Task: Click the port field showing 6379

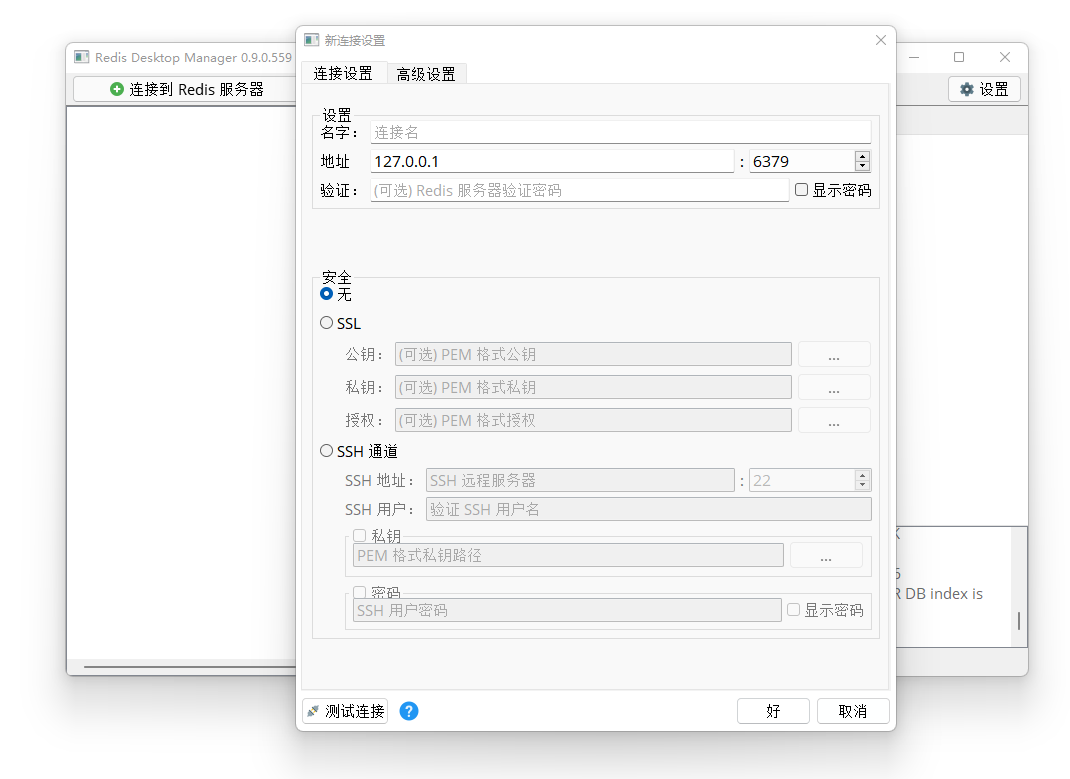Action: point(801,162)
